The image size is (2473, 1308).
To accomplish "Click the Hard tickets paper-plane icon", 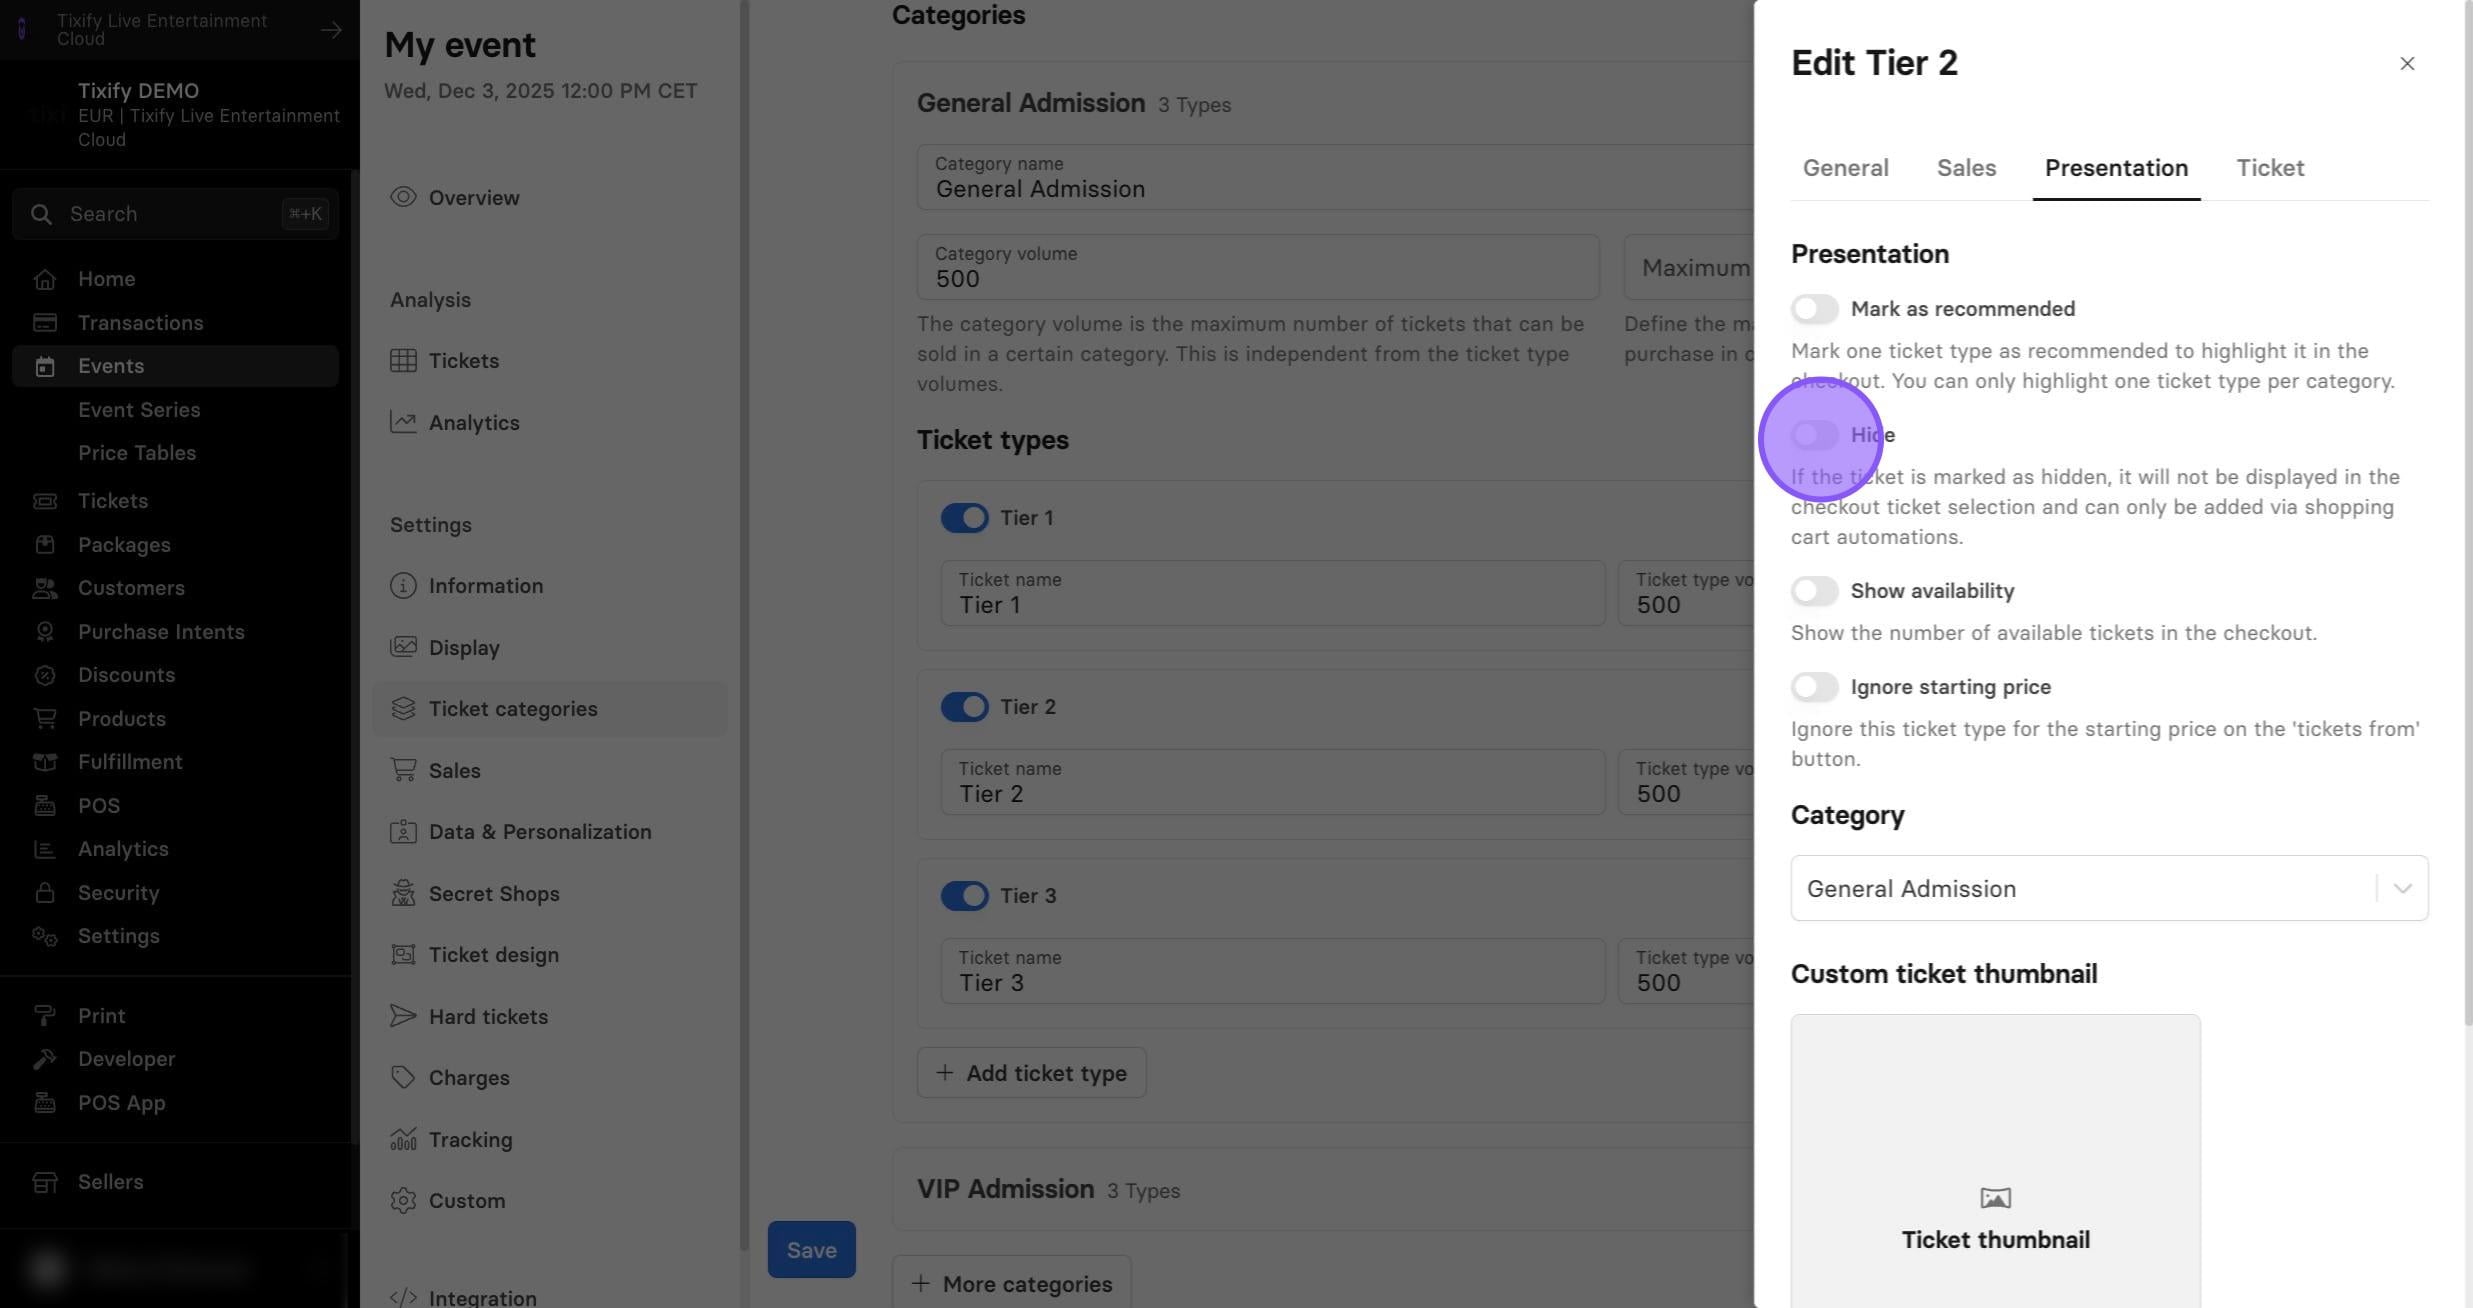I will pyautogui.click(x=403, y=1016).
